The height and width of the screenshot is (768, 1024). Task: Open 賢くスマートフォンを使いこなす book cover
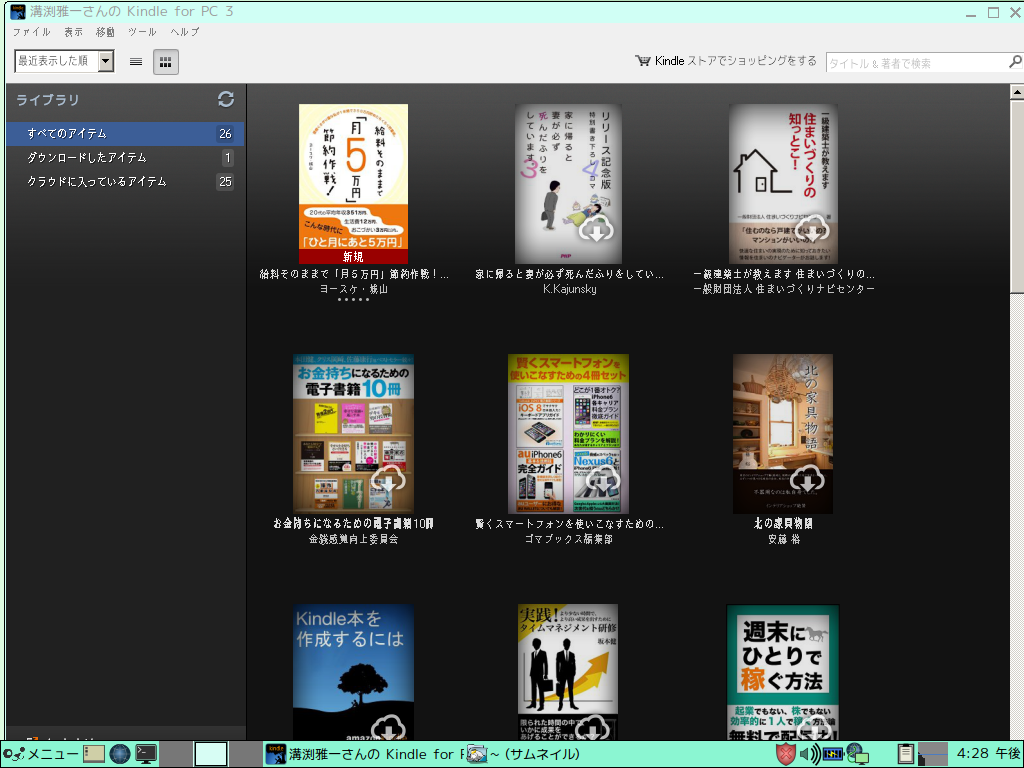568,434
